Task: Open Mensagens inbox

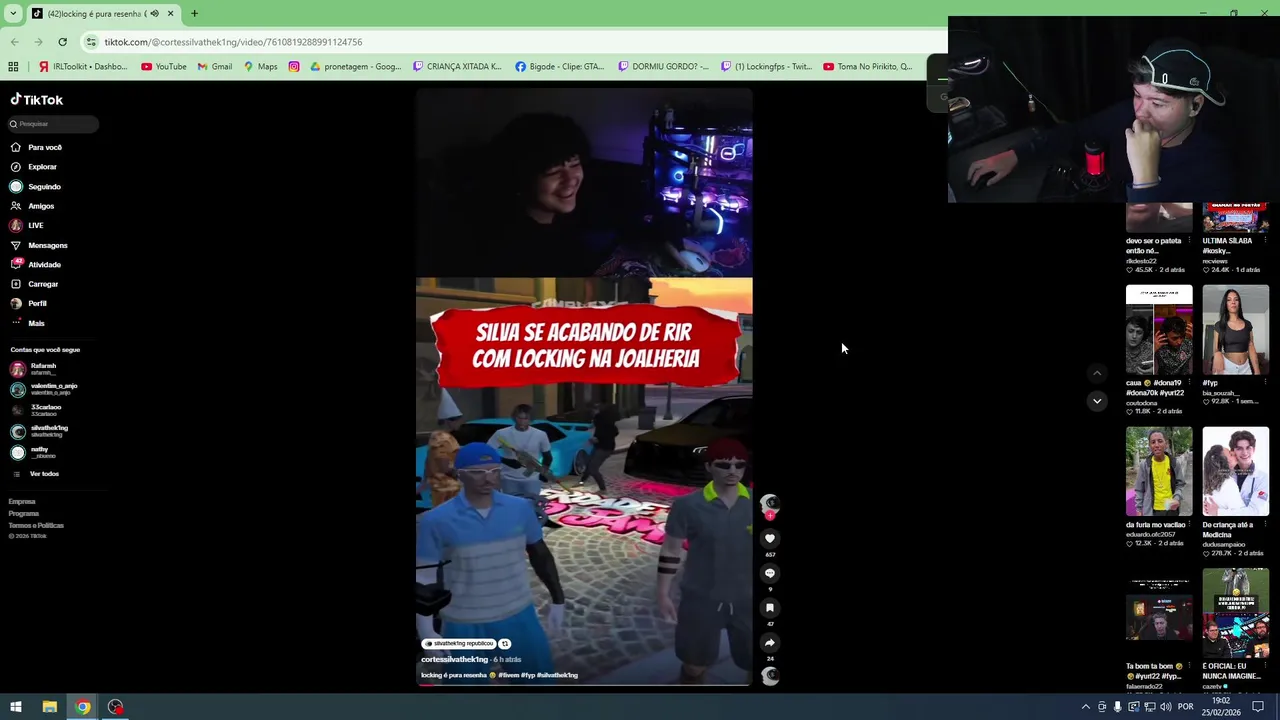Action: (39, 245)
